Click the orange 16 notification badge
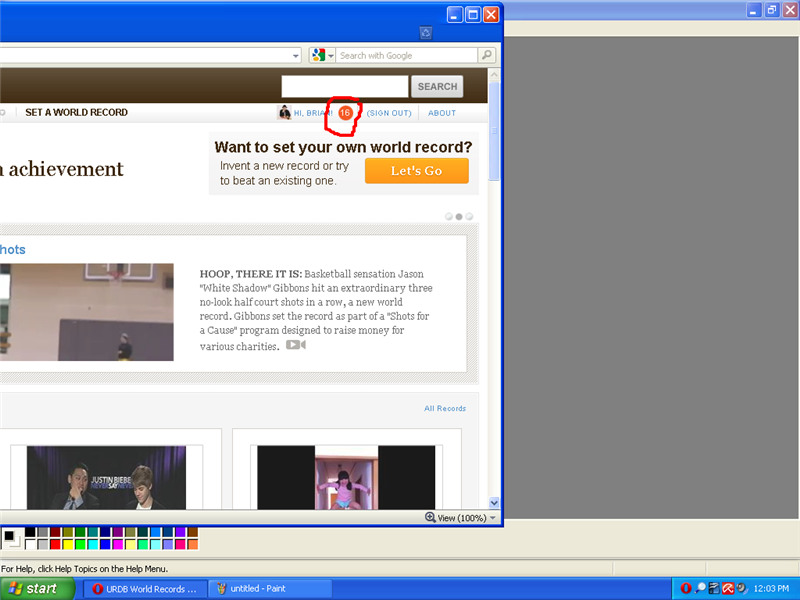The height and width of the screenshot is (600, 800). [345, 113]
